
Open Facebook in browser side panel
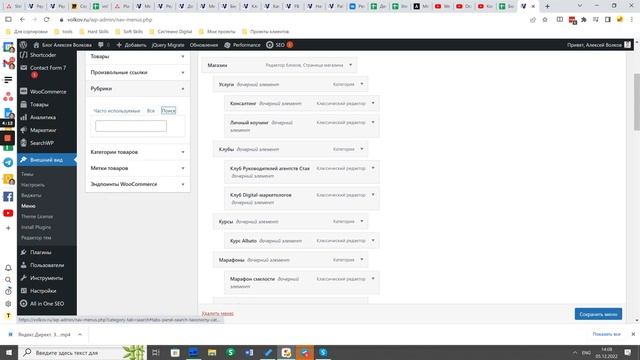click(8, 197)
